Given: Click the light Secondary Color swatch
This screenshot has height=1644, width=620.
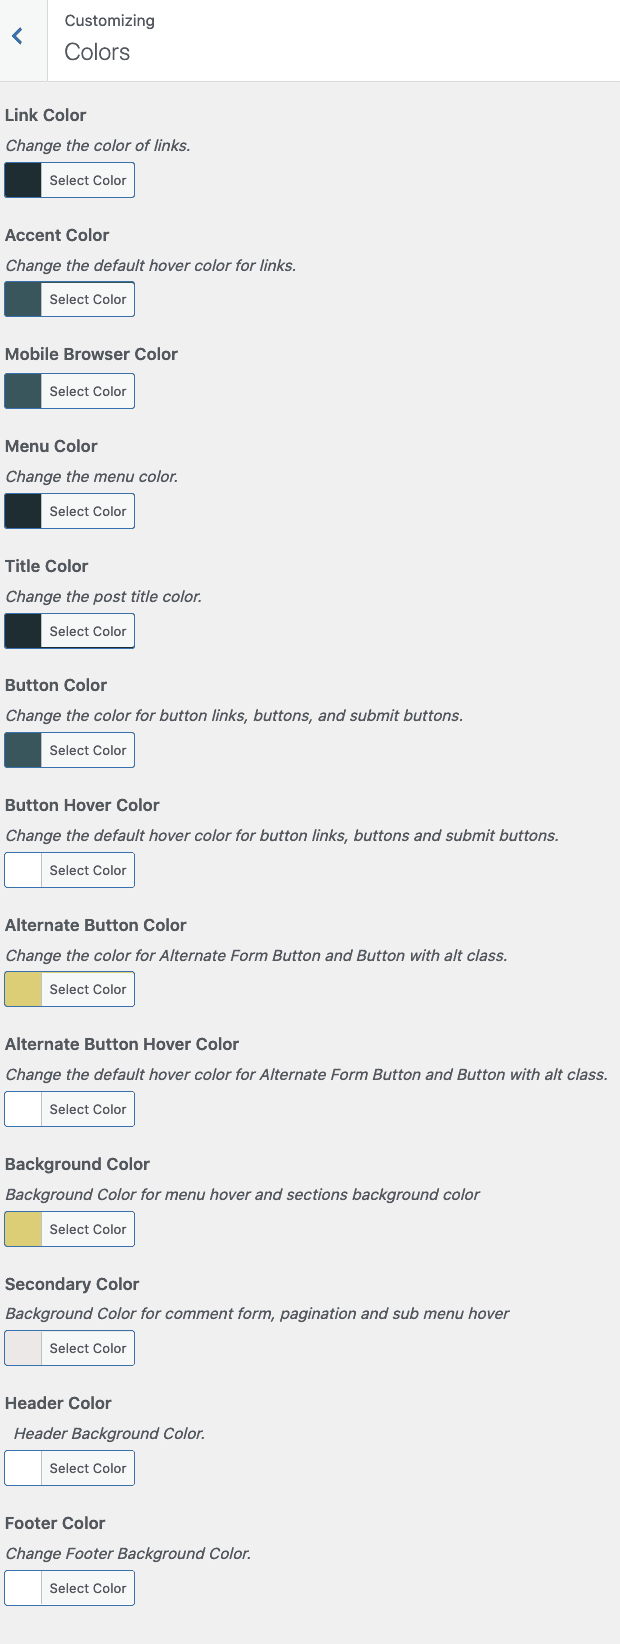Looking at the screenshot, I should pos(21,1347).
